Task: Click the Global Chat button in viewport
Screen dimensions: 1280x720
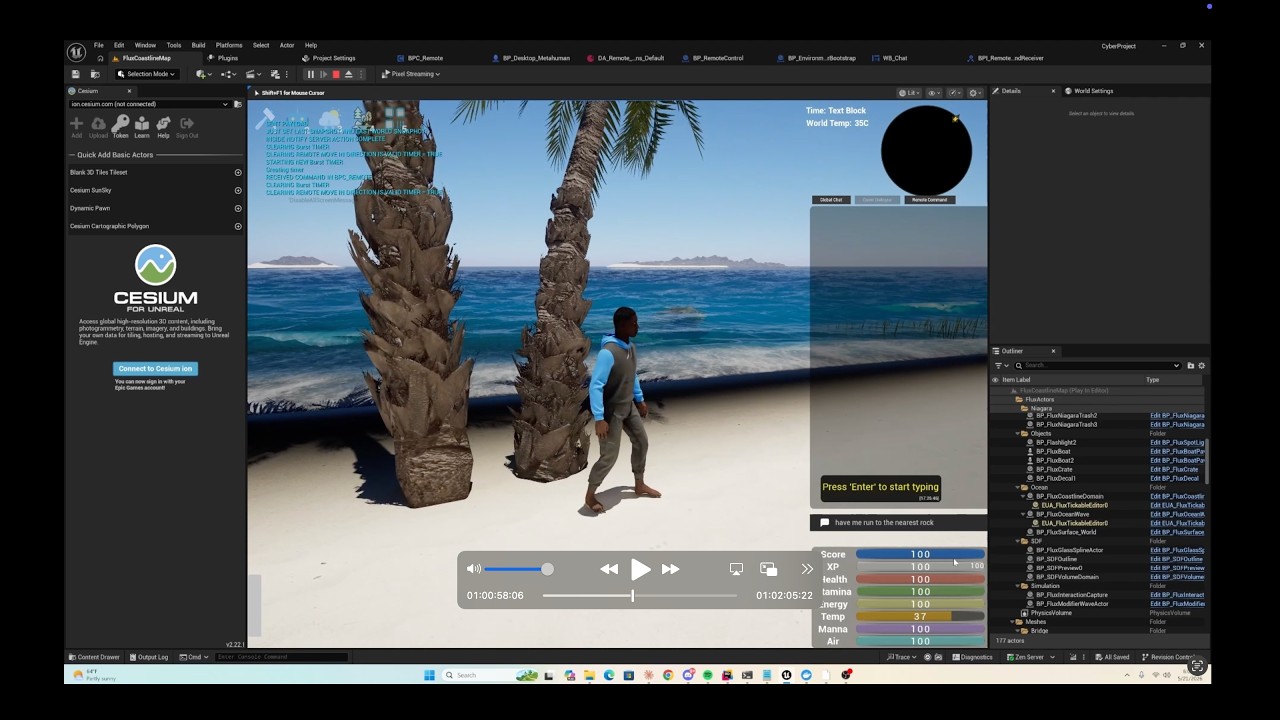Action: coord(831,200)
